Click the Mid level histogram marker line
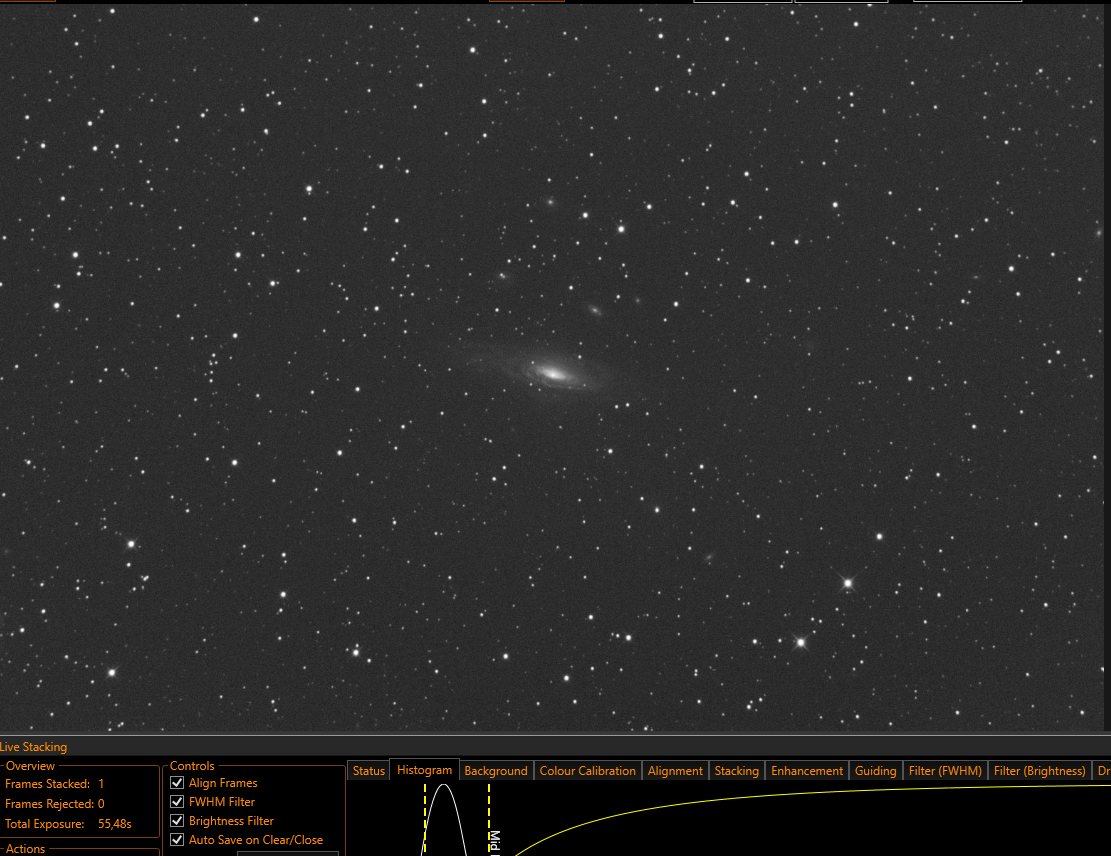Image resolution: width=1111 pixels, height=856 pixels. (489, 818)
